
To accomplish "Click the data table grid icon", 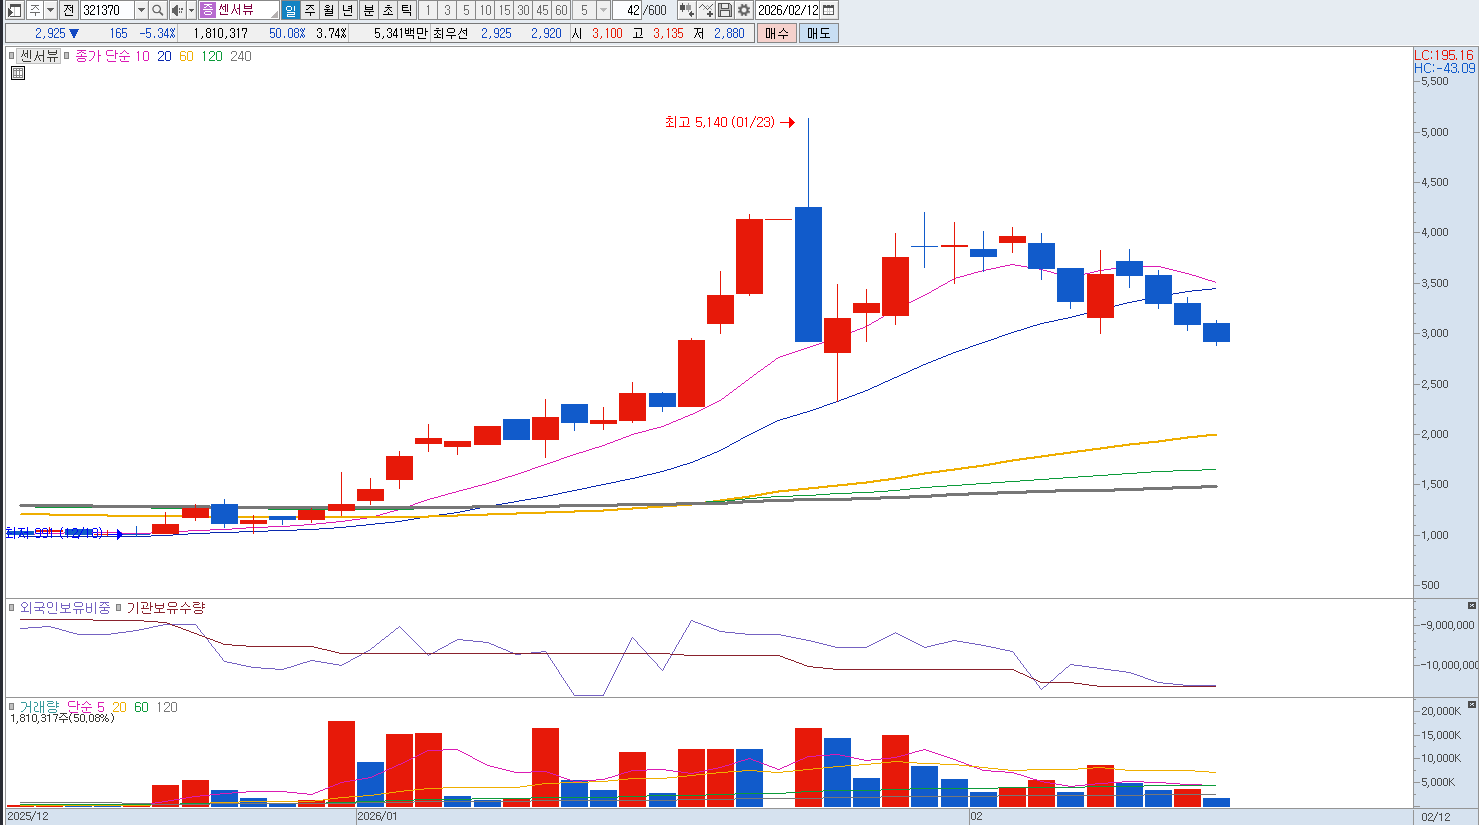I will [17, 73].
